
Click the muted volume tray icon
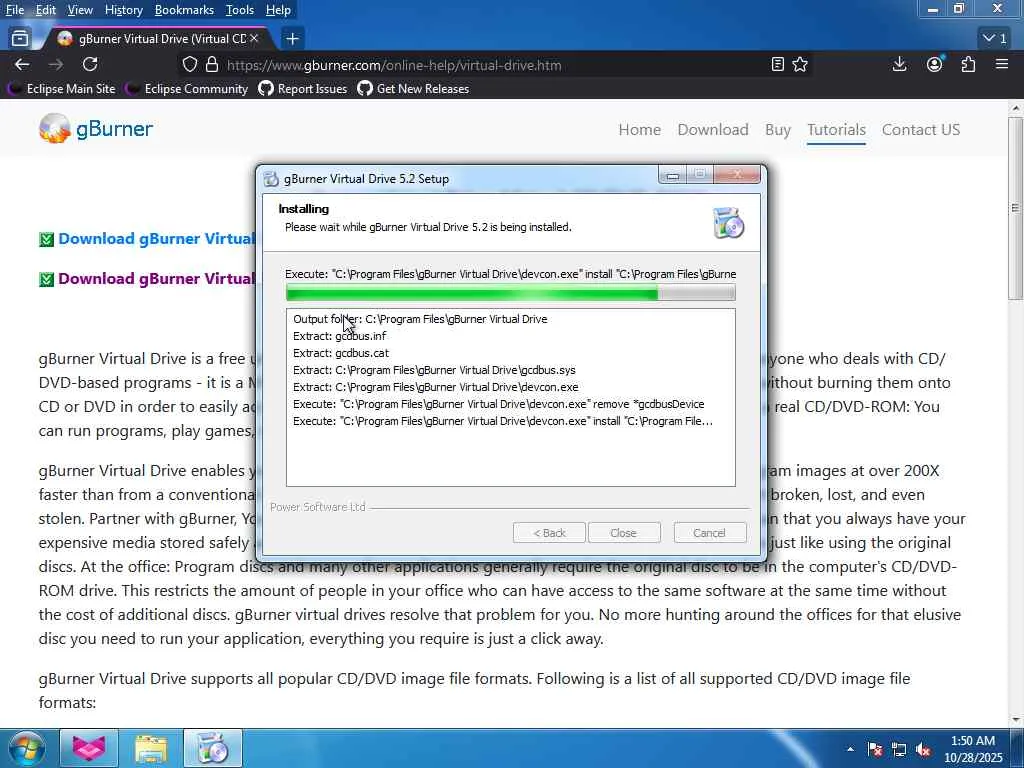tap(923, 750)
